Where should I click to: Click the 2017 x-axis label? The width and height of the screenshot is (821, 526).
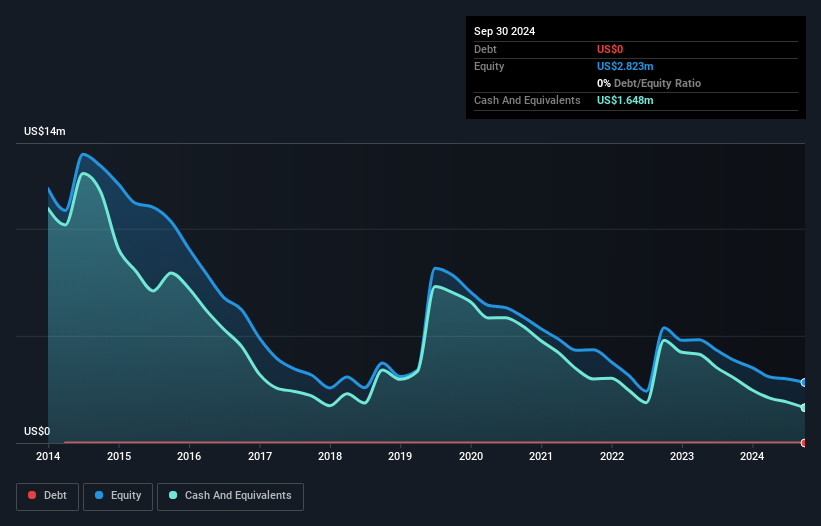[260, 456]
